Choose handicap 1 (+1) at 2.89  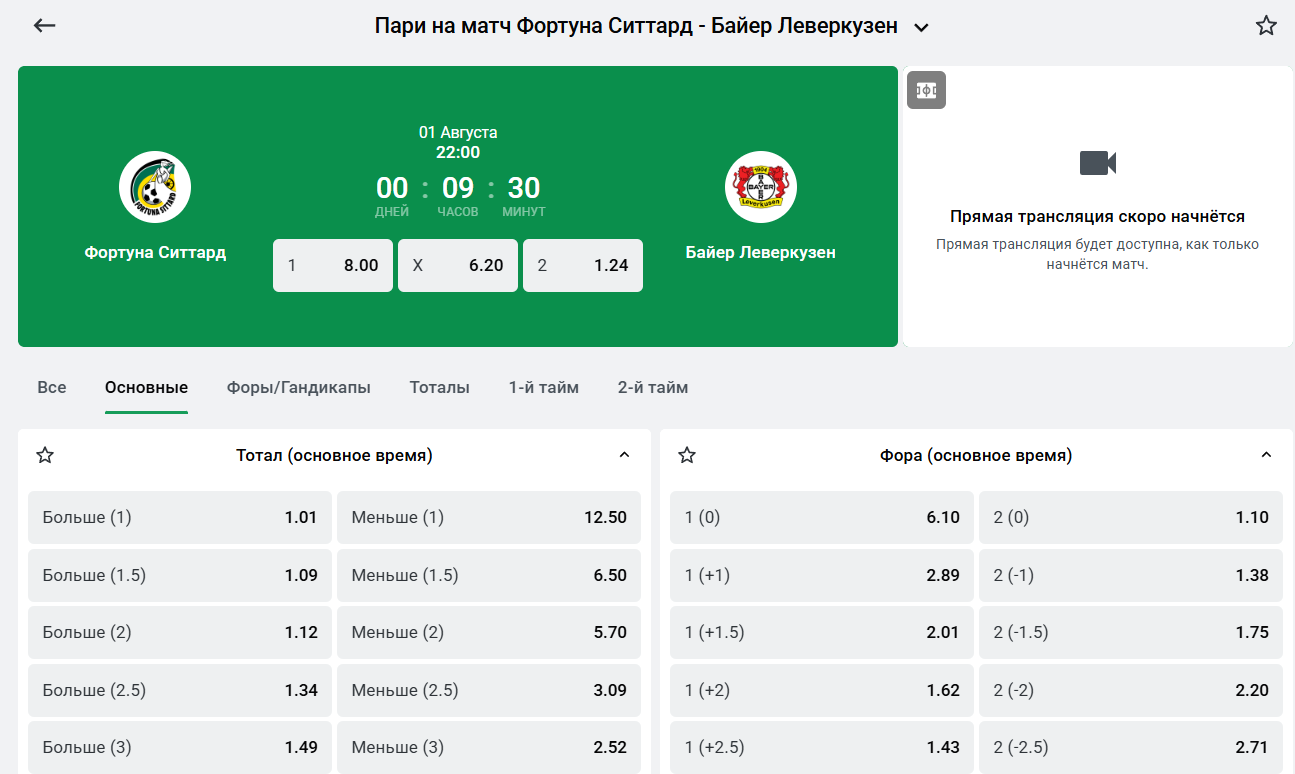[x=822, y=575]
